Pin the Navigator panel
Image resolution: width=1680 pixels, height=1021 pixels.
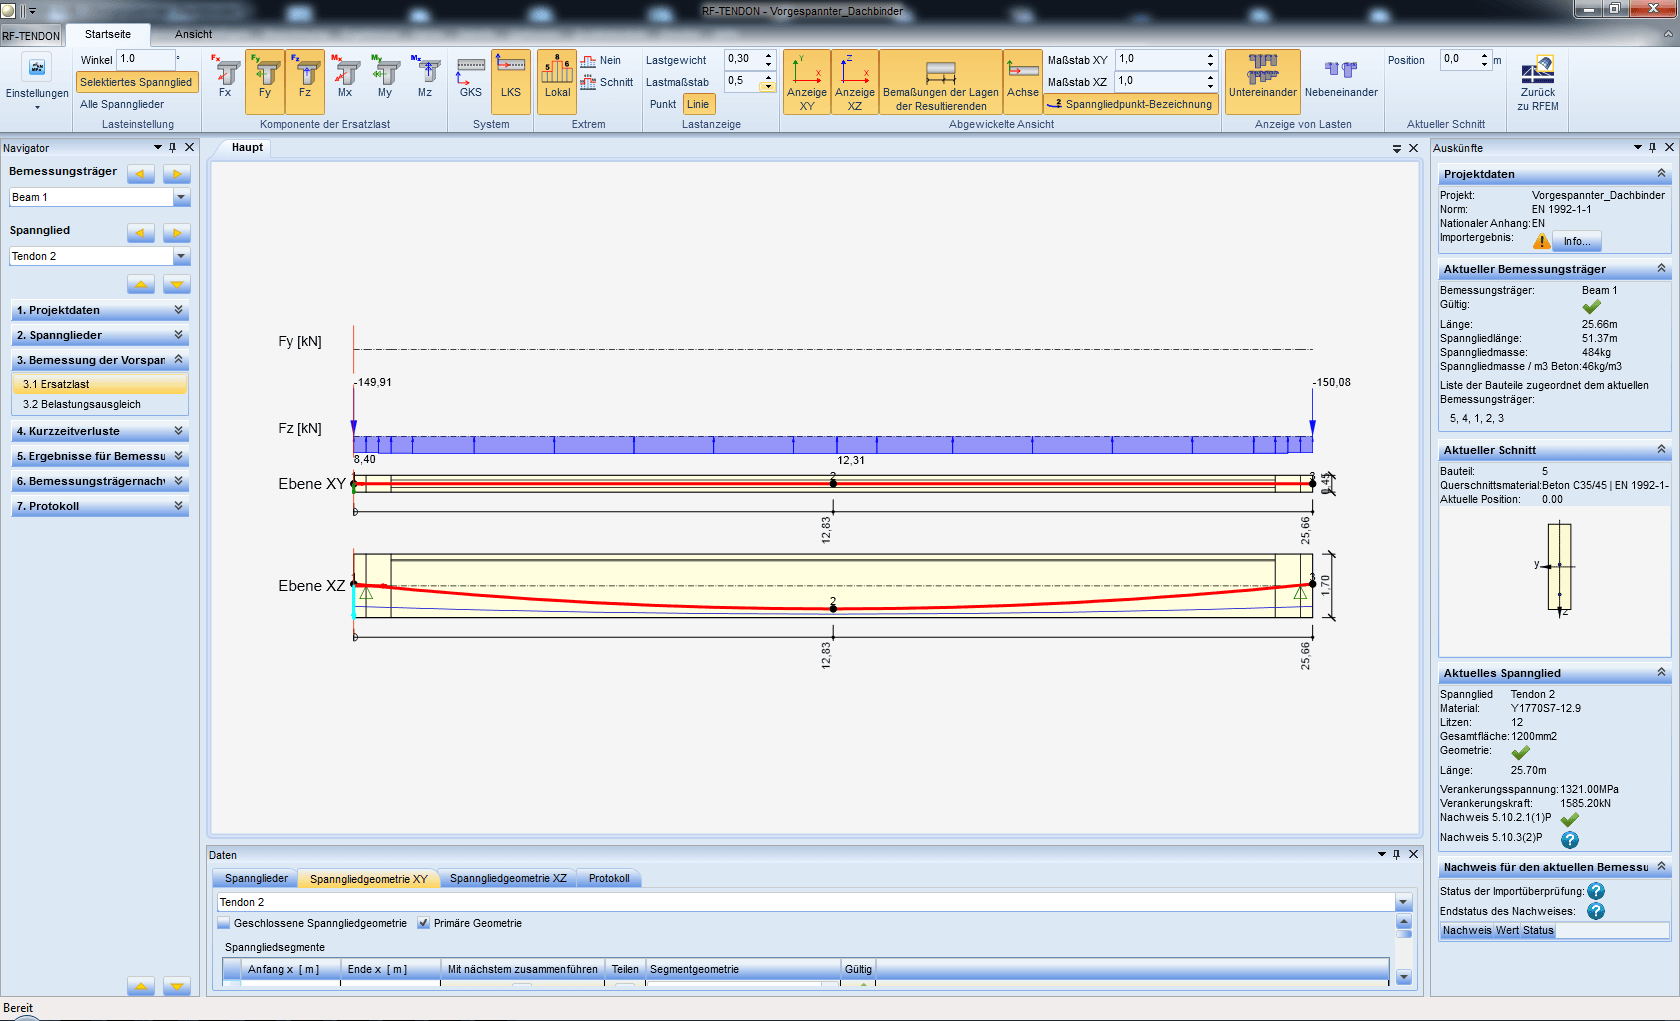[173, 147]
